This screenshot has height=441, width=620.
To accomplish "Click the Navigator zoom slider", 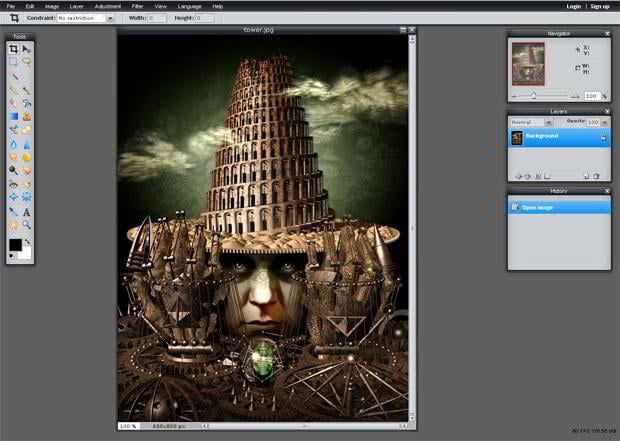I will click(x=534, y=96).
